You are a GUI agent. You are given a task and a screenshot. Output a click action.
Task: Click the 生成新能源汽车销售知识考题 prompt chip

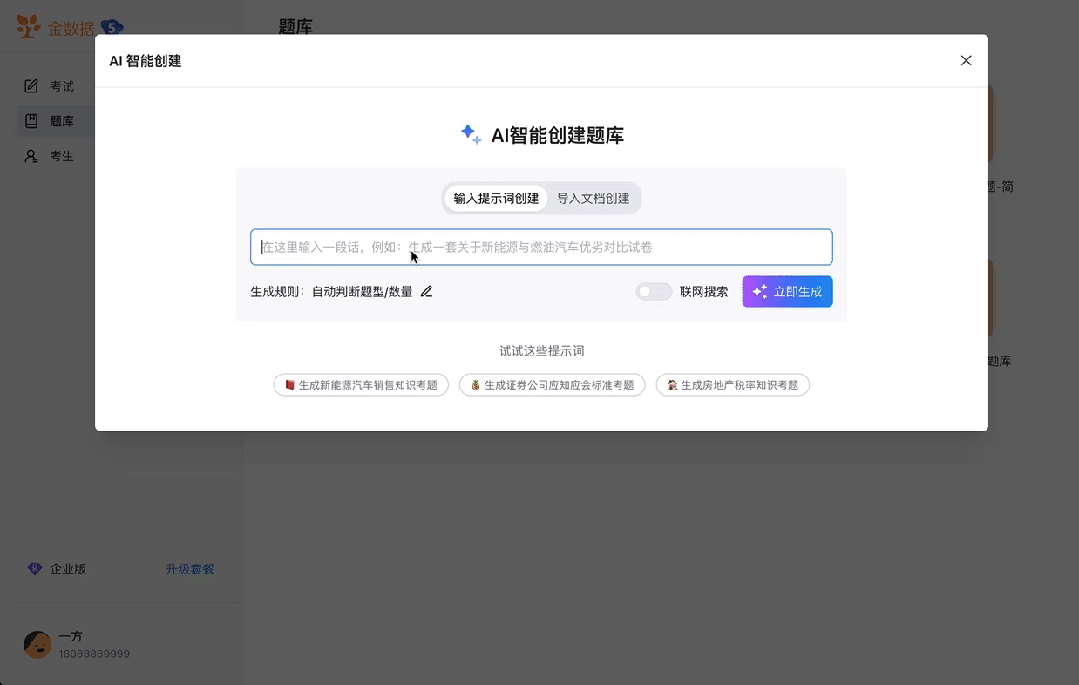pos(360,384)
